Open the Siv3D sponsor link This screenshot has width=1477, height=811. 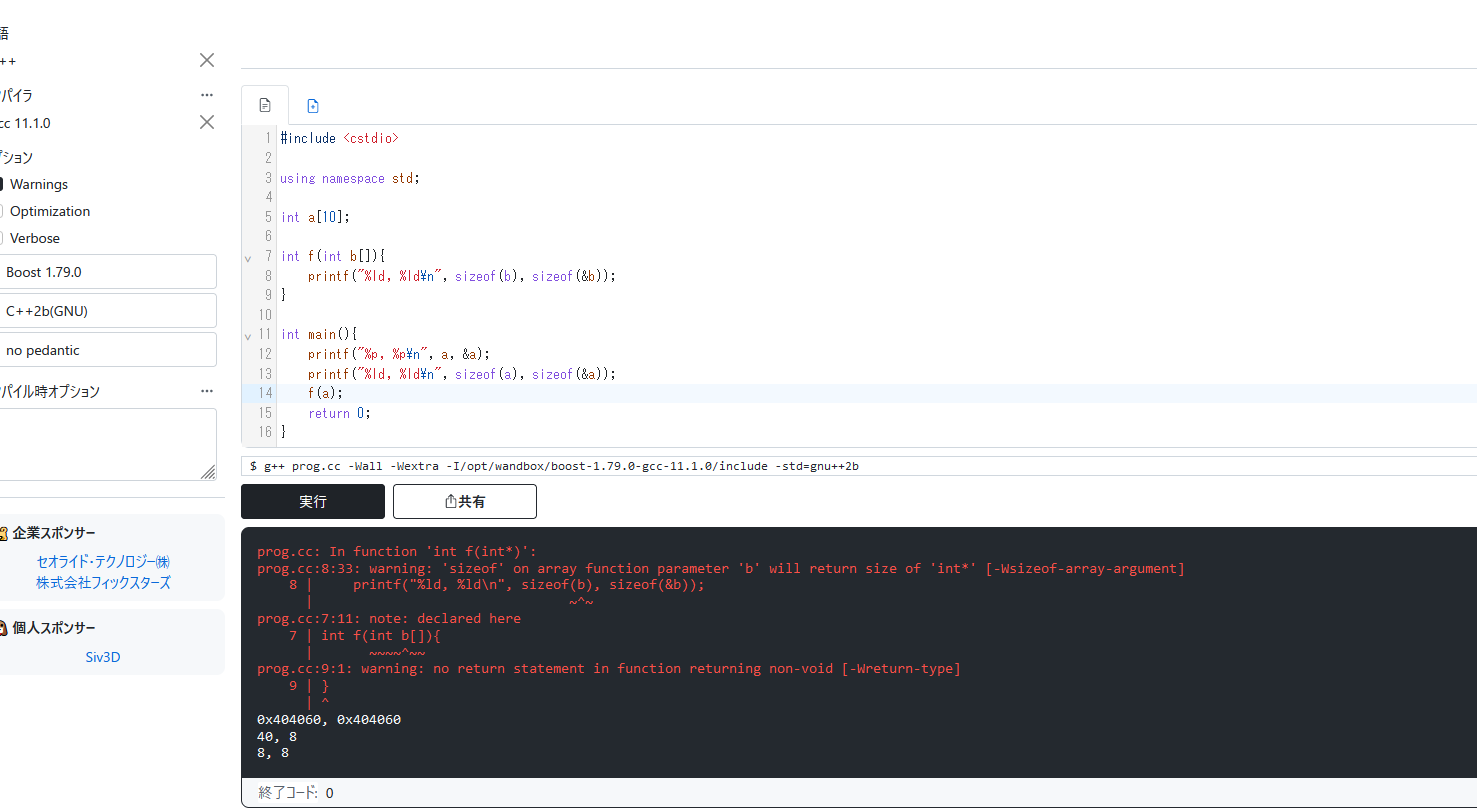point(103,657)
